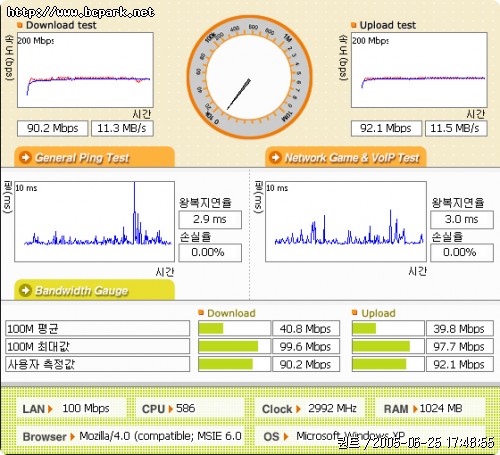This screenshot has width=500, height=455.
Task: Click the Microsoft Windows XP text
Action: click(351, 436)
